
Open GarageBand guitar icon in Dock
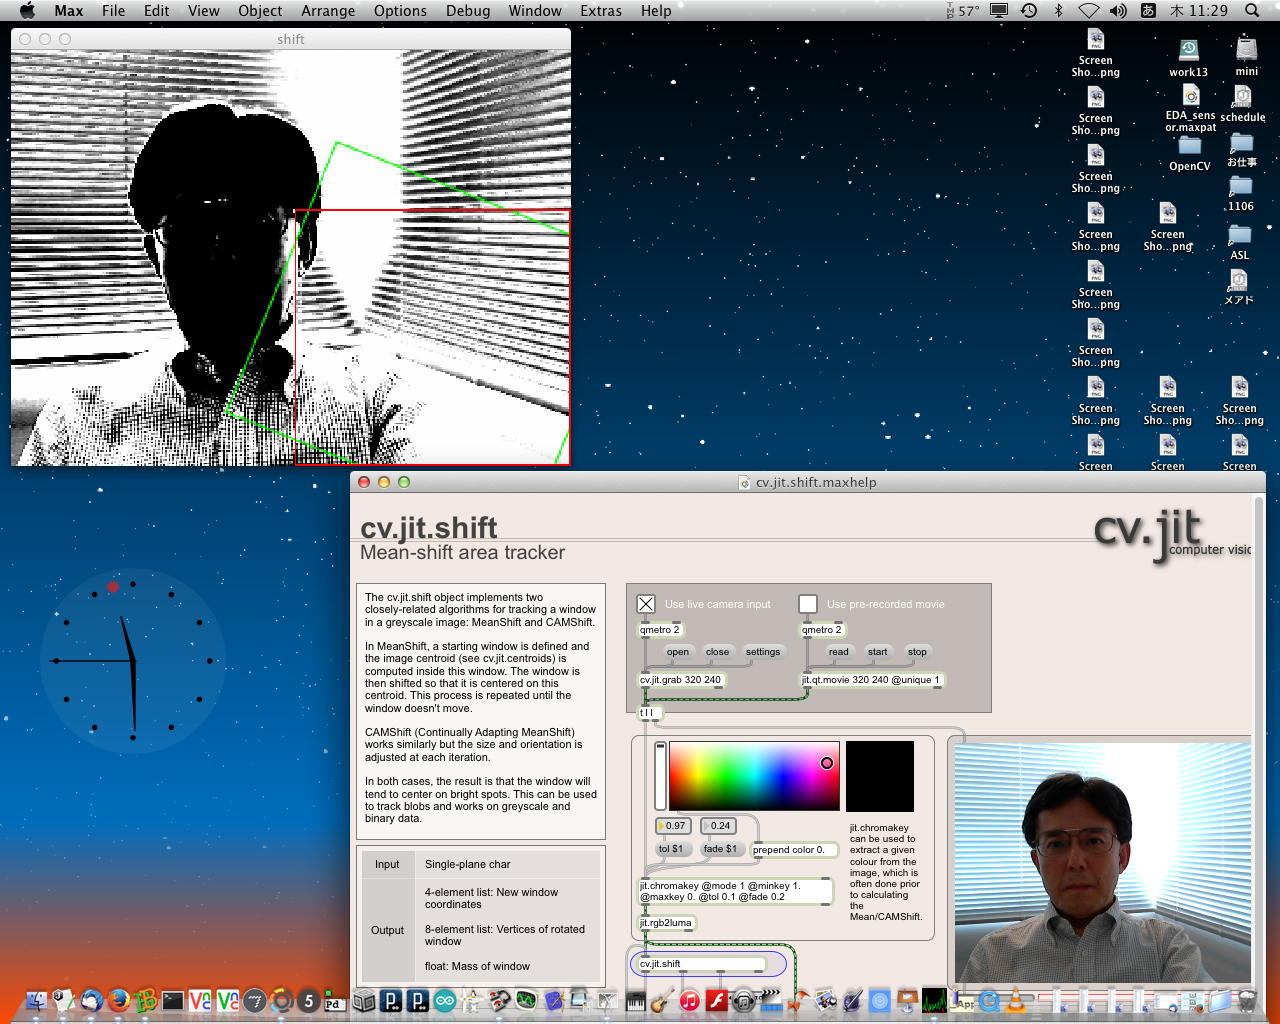pyautogui.click(x=661, y=1000)
